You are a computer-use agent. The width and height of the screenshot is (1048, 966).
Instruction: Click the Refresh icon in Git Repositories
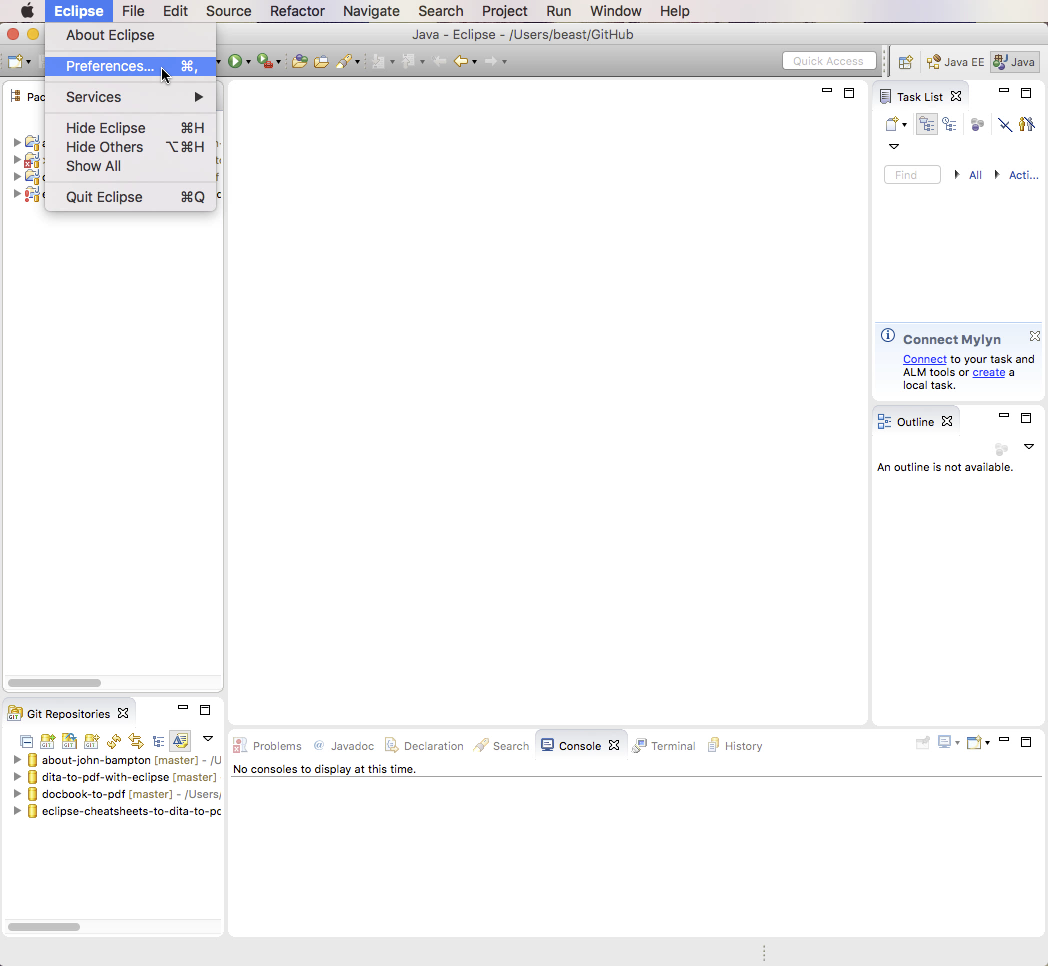[114, 741]
